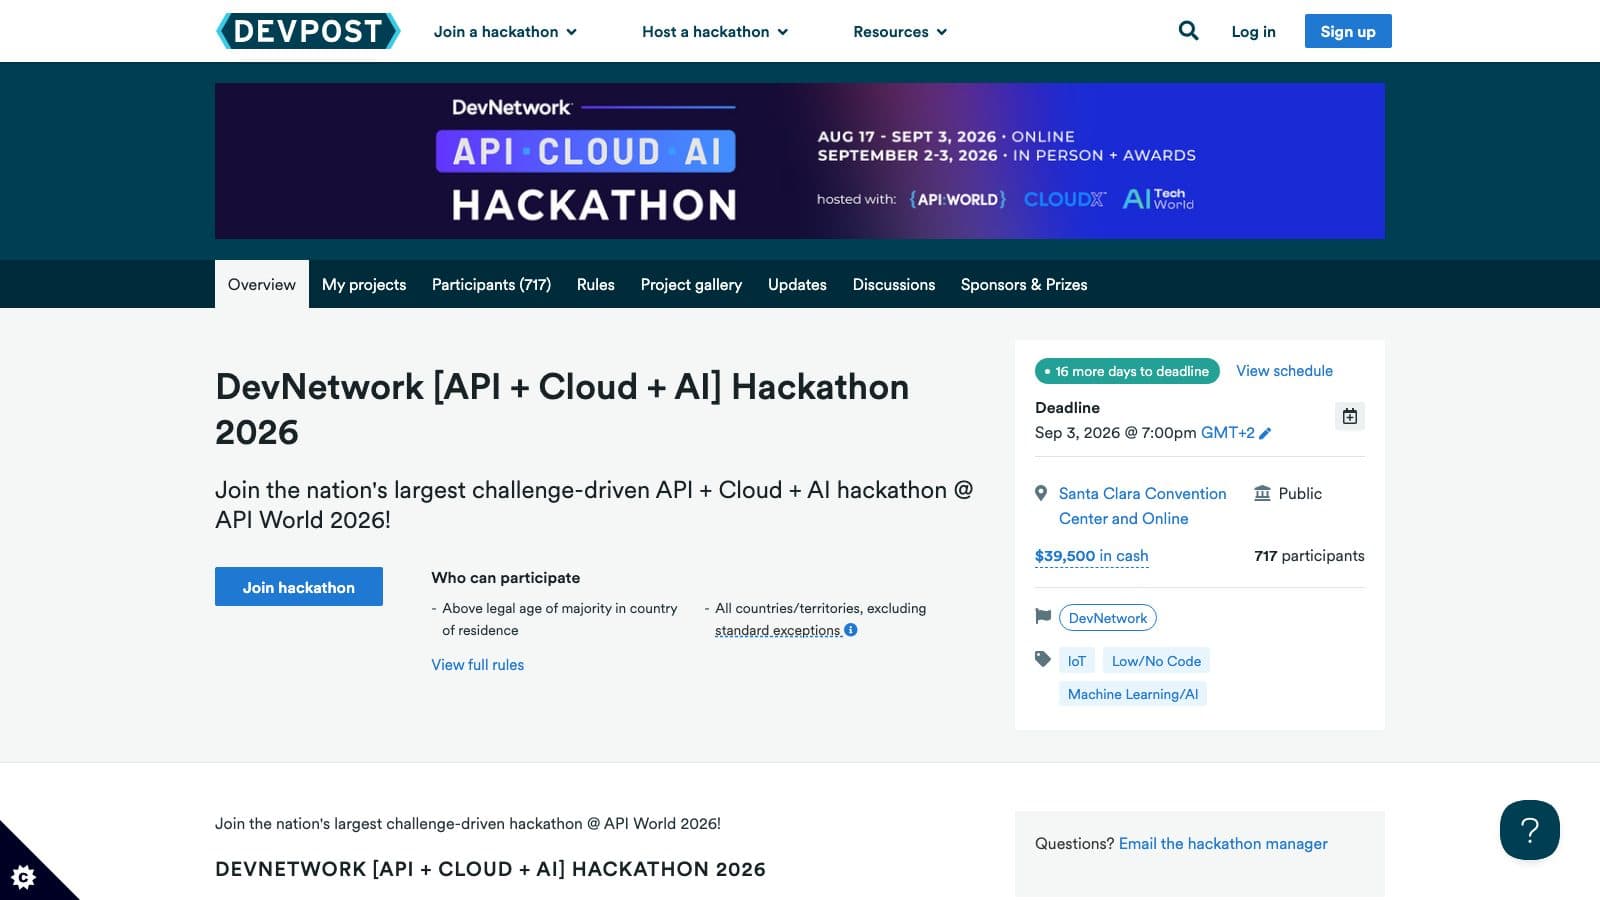Open the Discussions tab
The image size is (1600, 900).
(894, 284)
